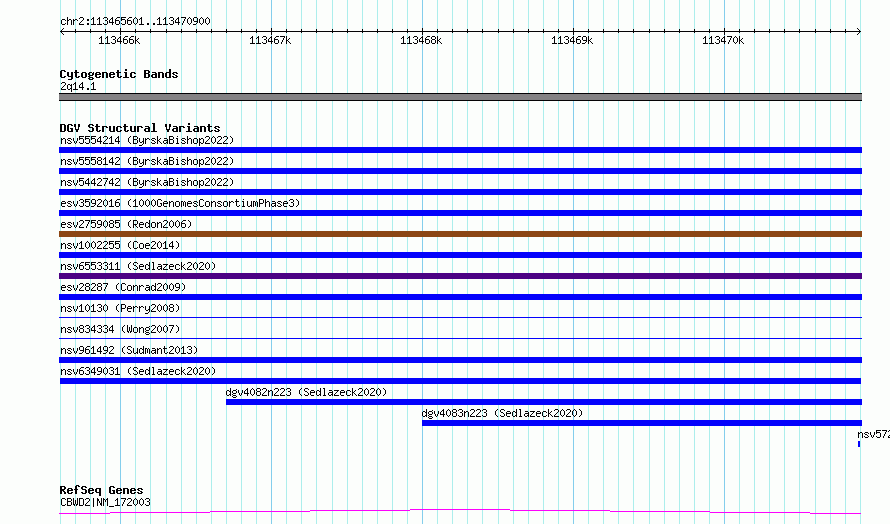Click the purple bar for nsv6553311

point(460,276)
